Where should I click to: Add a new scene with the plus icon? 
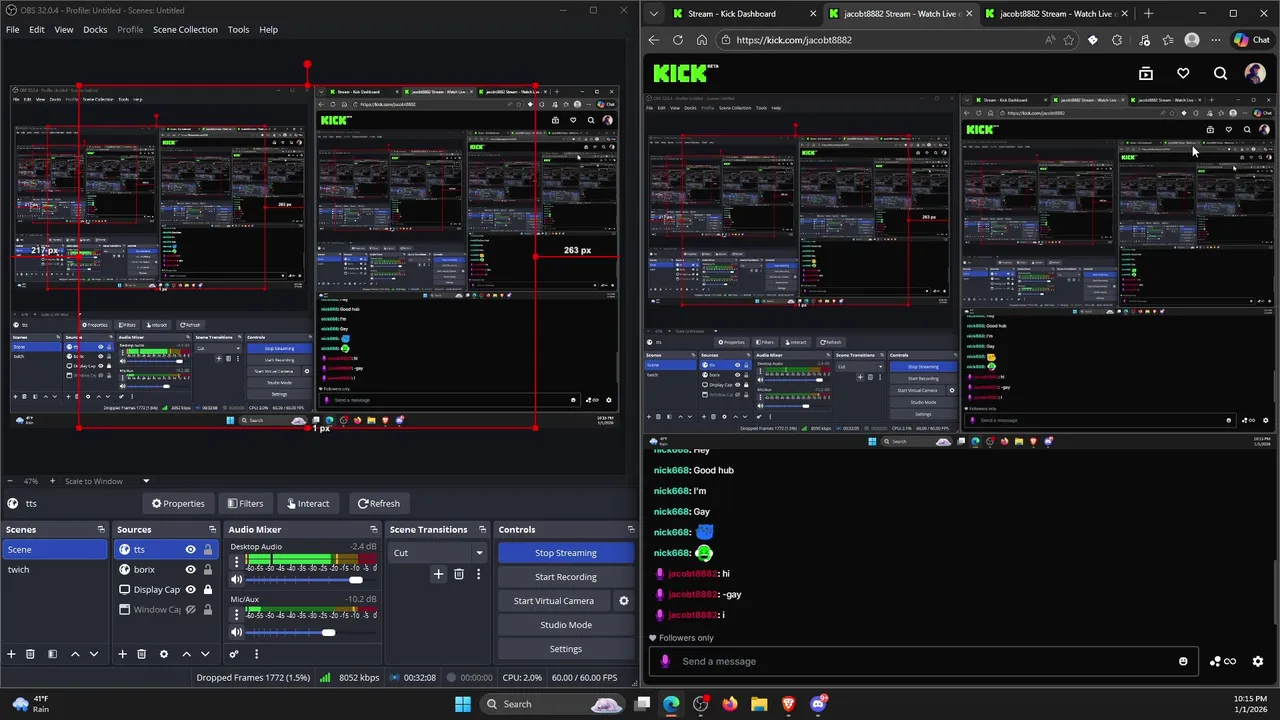(x=11, y=654)
